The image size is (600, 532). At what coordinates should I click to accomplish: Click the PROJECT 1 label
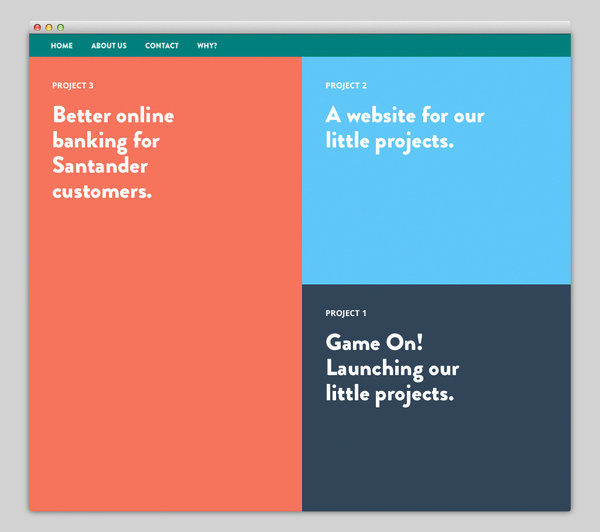pos(346,313)
